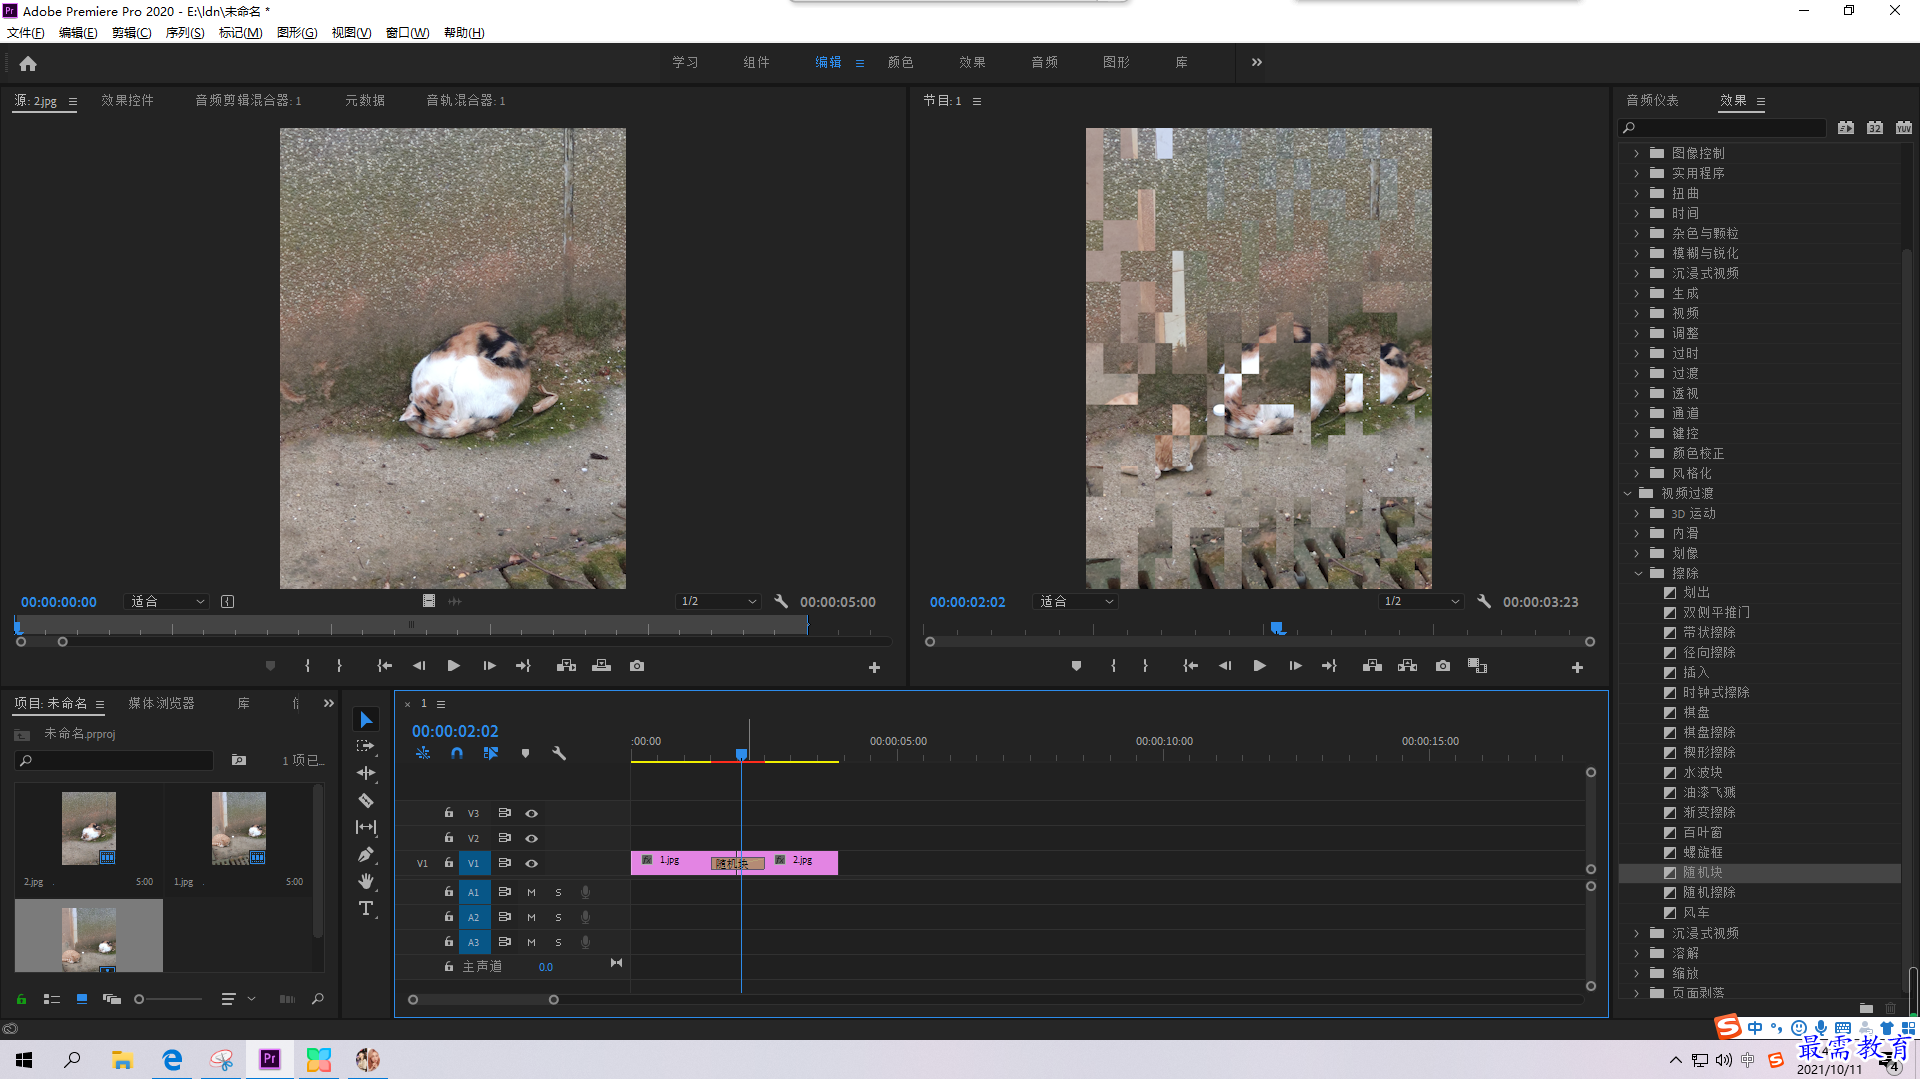This screenshot has height=1079, width=1920.
Task: Expand the 图像控制 effects folder
Action: [1636, 153]
